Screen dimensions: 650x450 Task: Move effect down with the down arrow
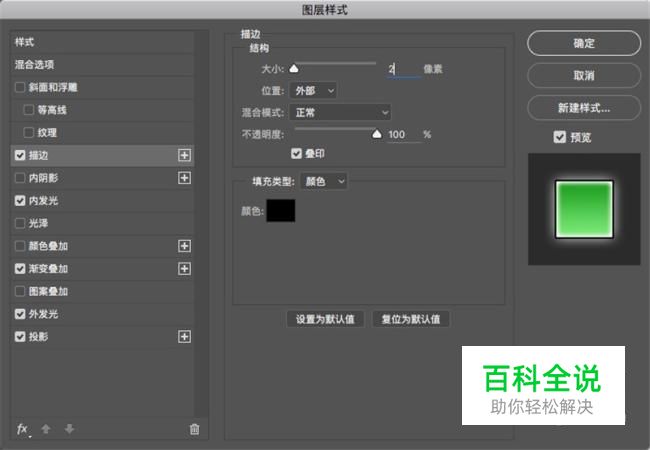tap(69, 429)
